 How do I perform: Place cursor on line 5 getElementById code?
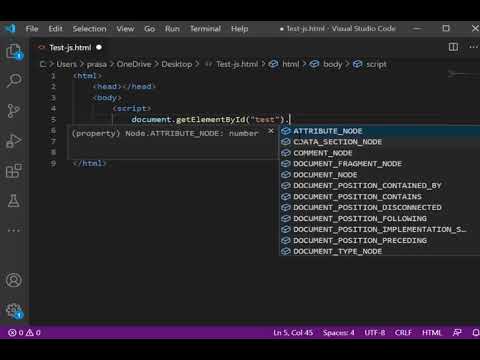pyautogui.click(x=210, y=119)
